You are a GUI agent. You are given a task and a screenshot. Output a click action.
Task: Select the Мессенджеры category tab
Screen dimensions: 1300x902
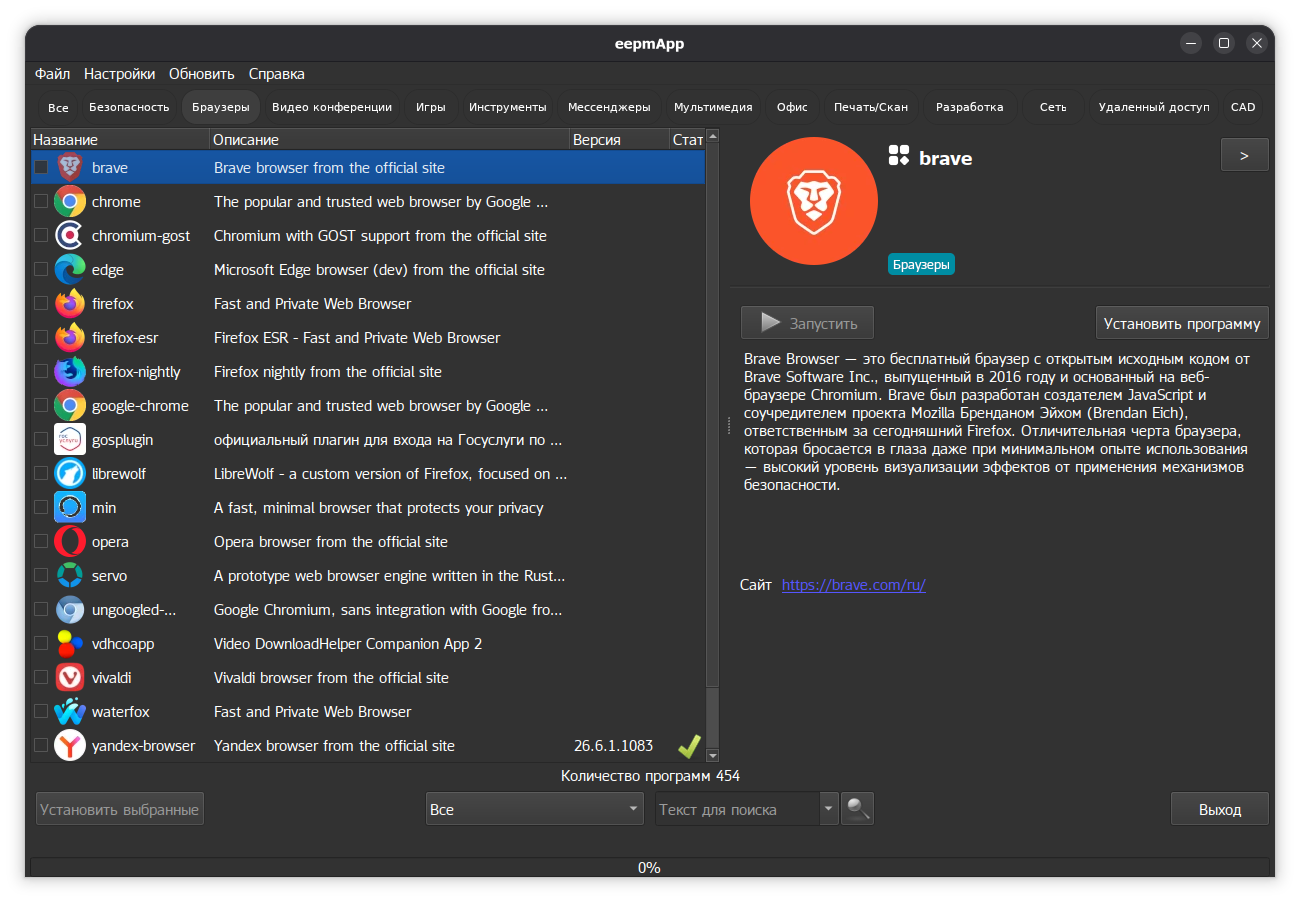tap(609, 107)
